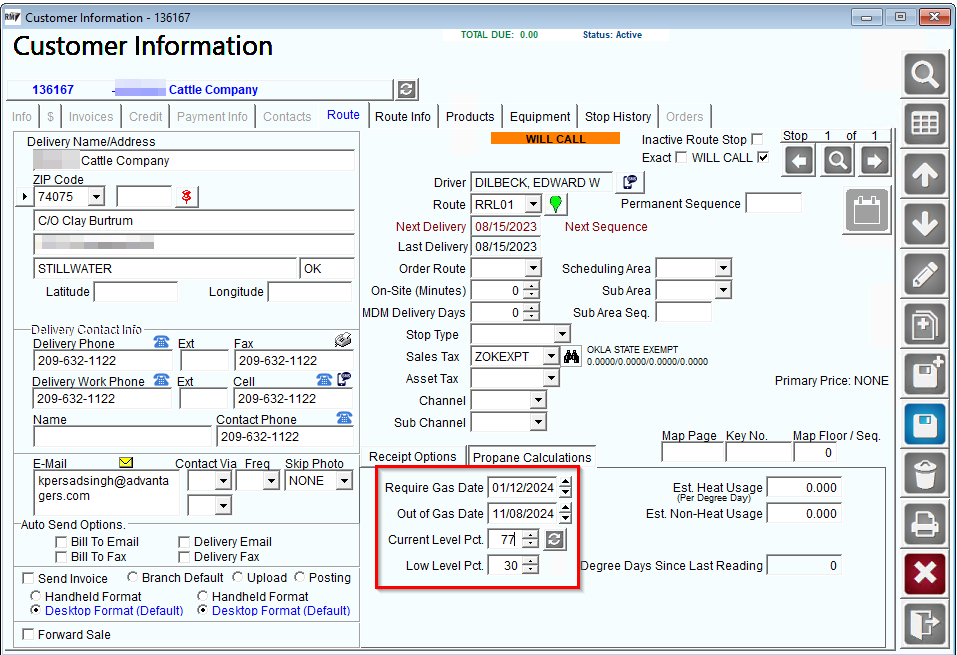Click the down arrow icon in right sidebar
Image resolution: width=957 pixels, height=655 pixels.
click(x=925, y=224)
